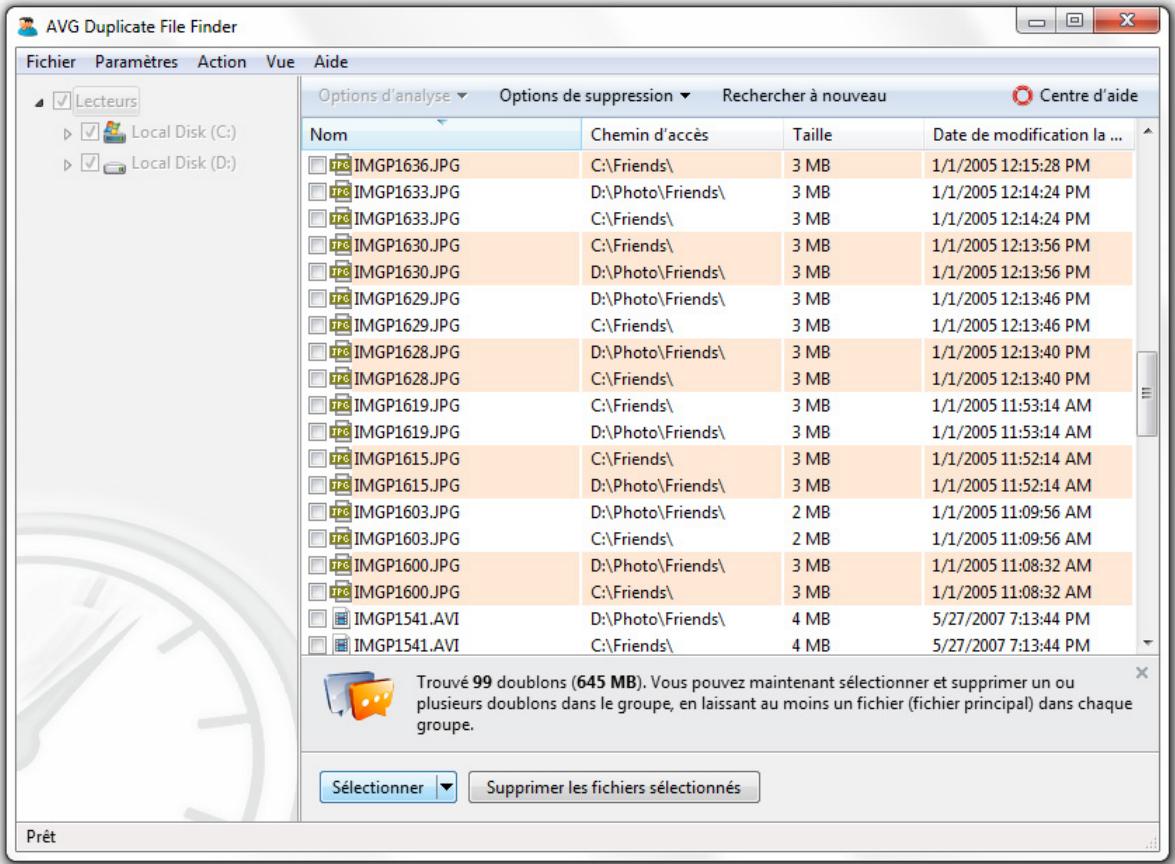The width and height of the screenshot is (1175, 864).
Task: Tick the checkbox of IMGP1615.JPG in C:\Friends\
Action: point(317,459)
